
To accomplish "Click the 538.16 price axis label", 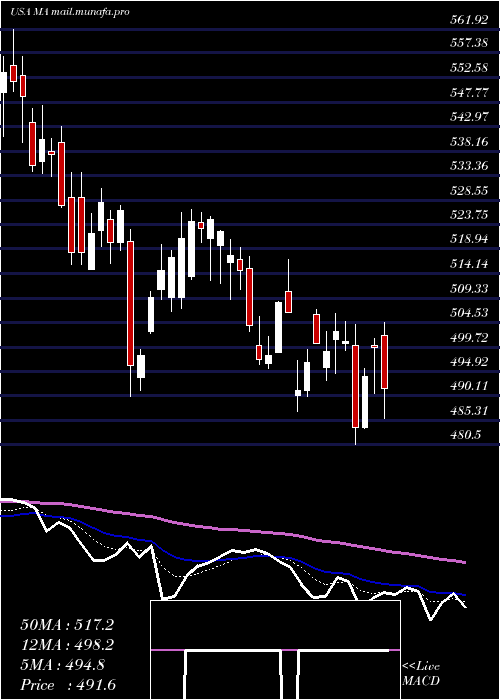I will click(x=468, y=142).
